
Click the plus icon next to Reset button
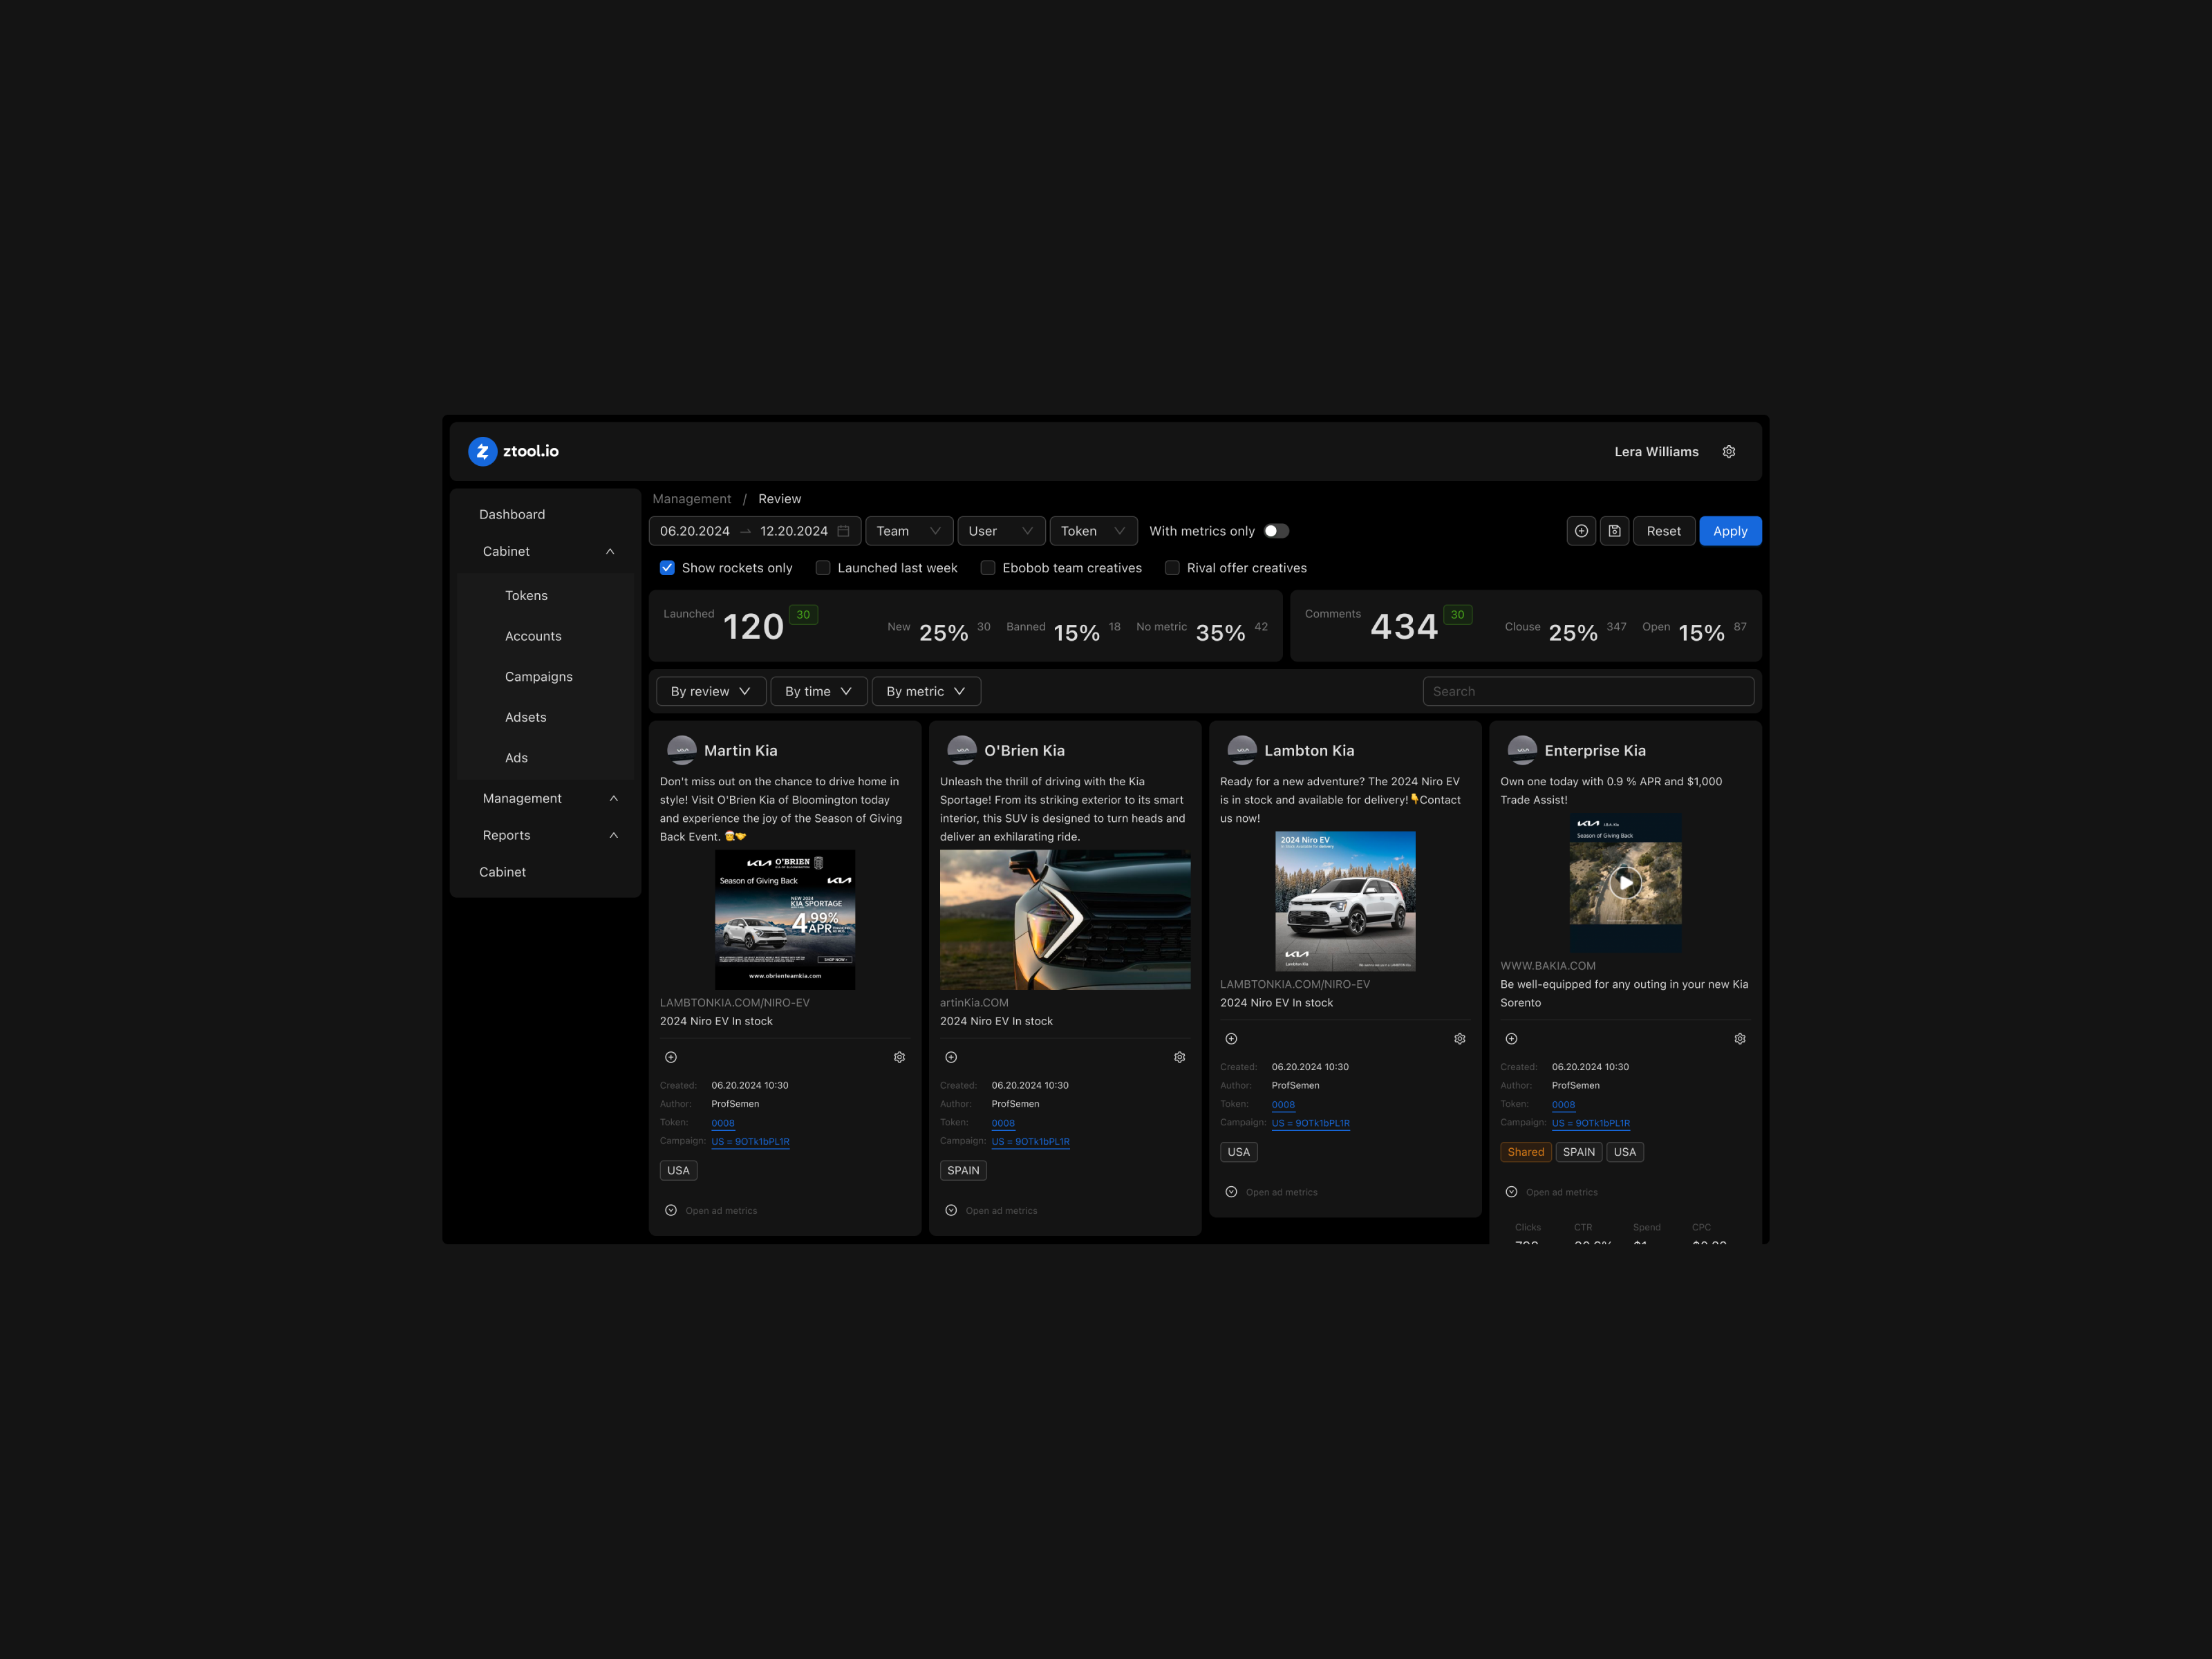[x=1581, y=531]
